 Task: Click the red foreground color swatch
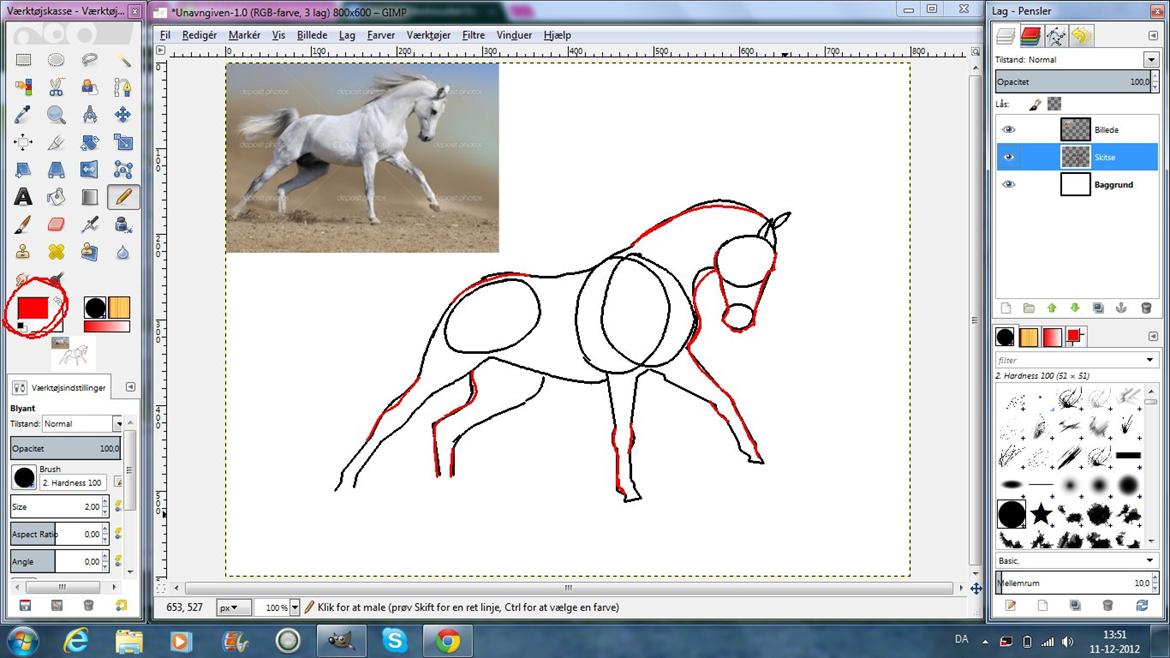(34, 308)
